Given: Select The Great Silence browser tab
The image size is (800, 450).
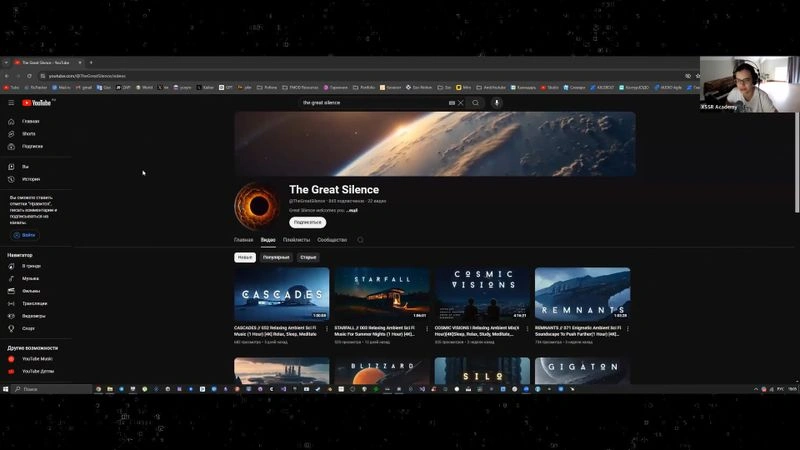Looking at the screenshot, I should [x=46, y=62].
